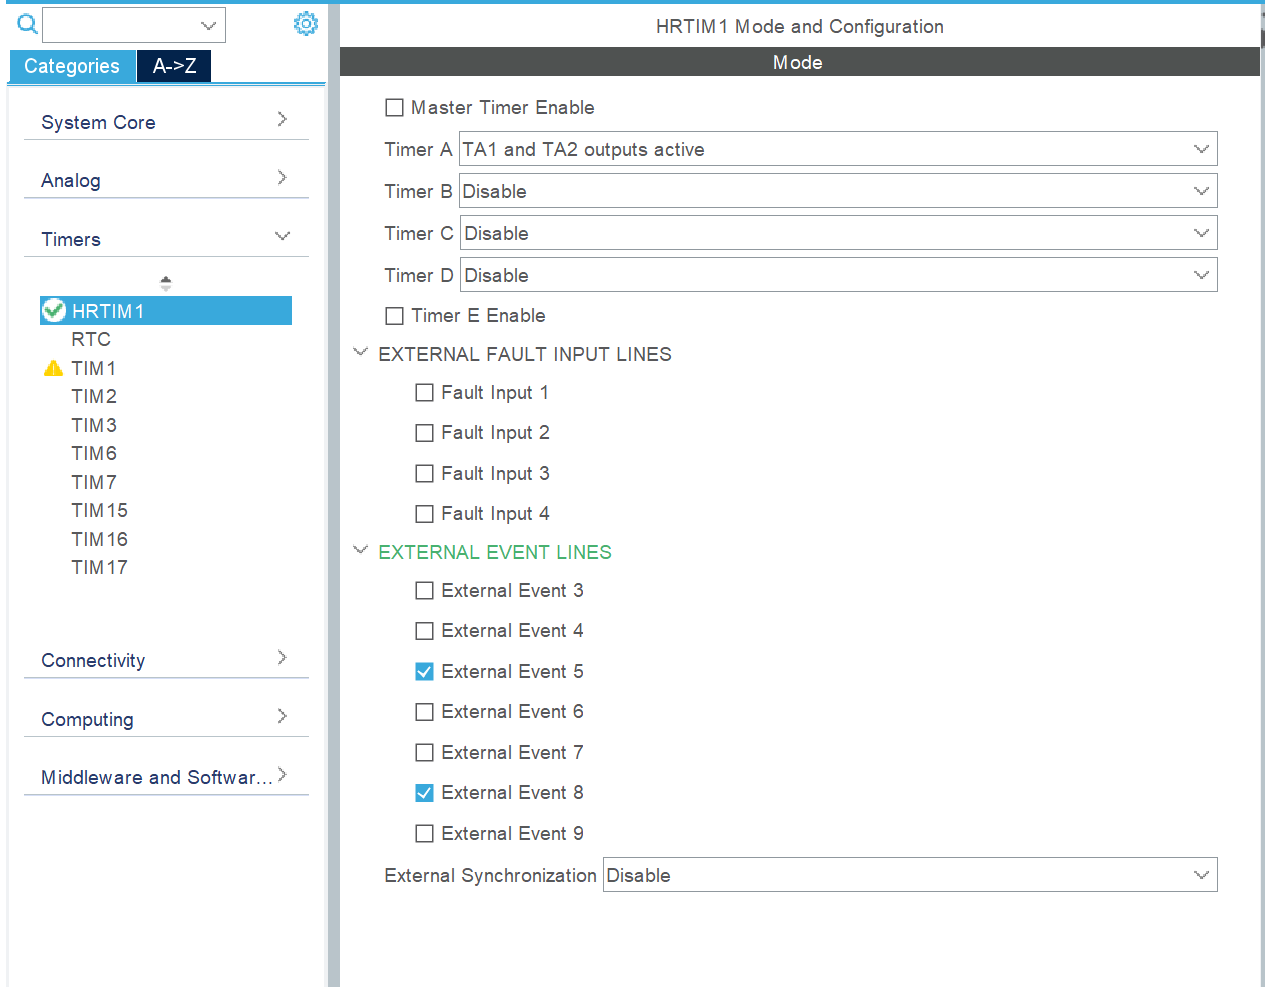Select the Categories tab
Image resolution: width=1265 pixels, height=987 pixels.
(x=72, y=66)
